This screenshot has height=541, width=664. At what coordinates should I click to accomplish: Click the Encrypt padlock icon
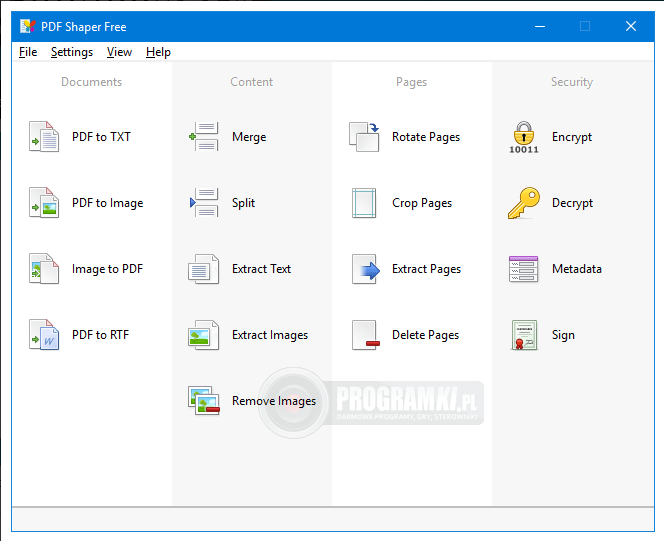pos(524,137)
